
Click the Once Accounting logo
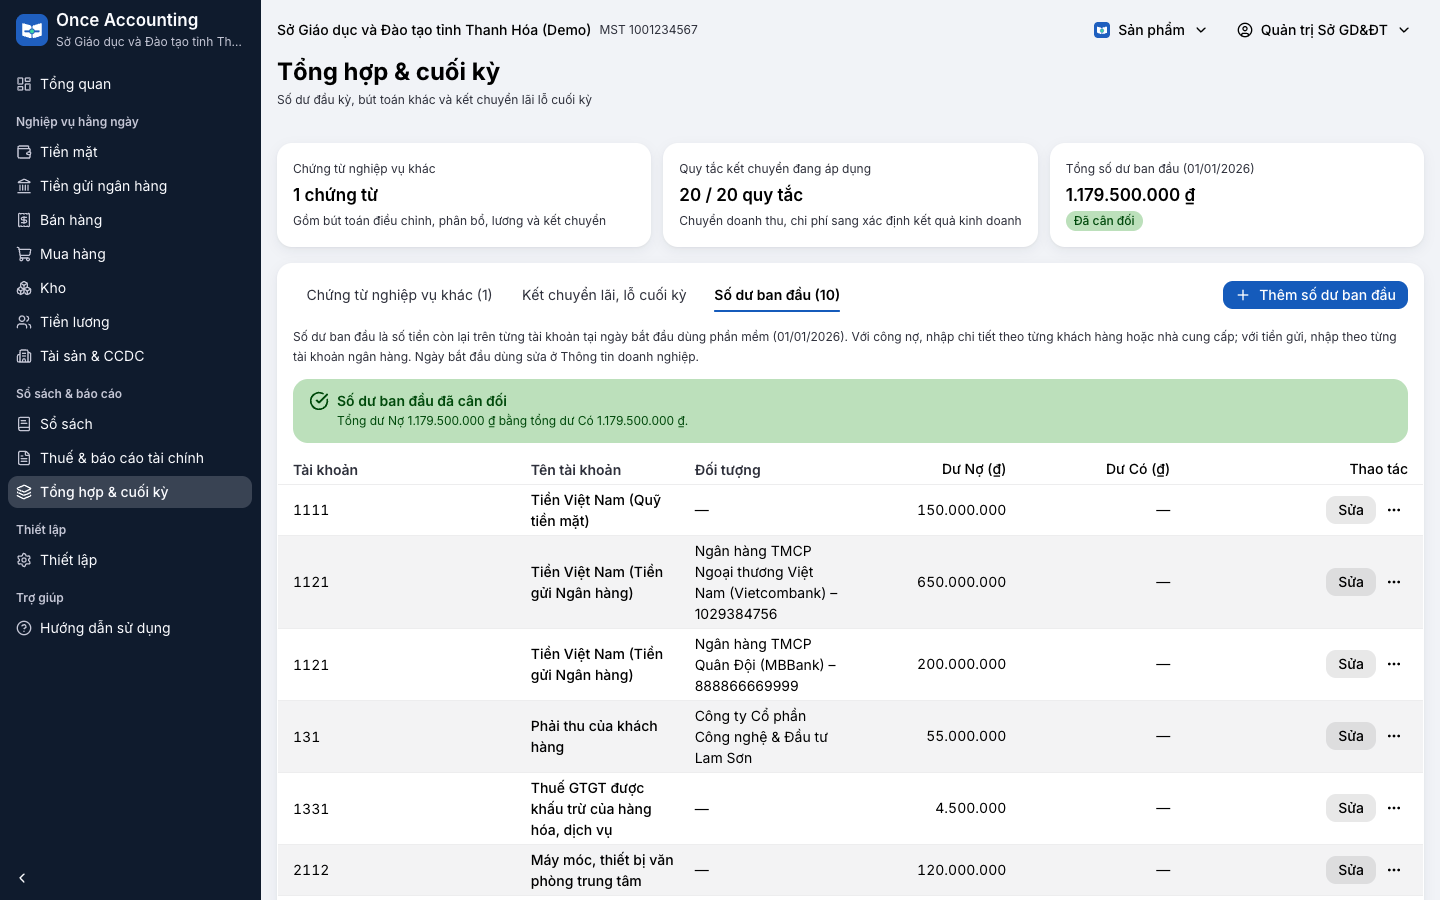pos(32,30)
